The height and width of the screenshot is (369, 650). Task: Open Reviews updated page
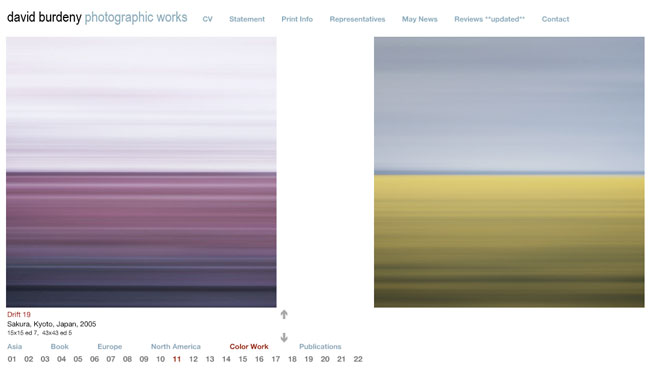pos(490,19)
